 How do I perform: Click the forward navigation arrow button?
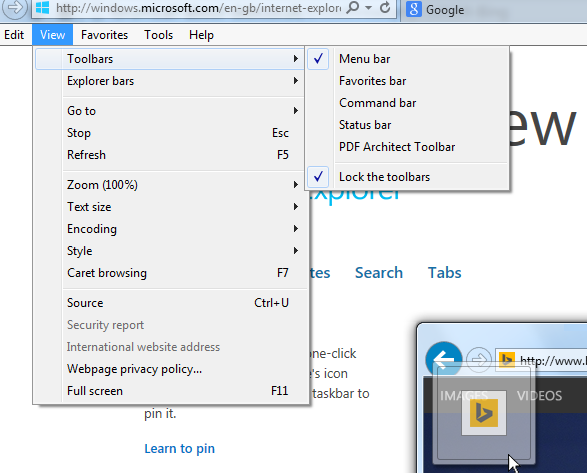15,7
